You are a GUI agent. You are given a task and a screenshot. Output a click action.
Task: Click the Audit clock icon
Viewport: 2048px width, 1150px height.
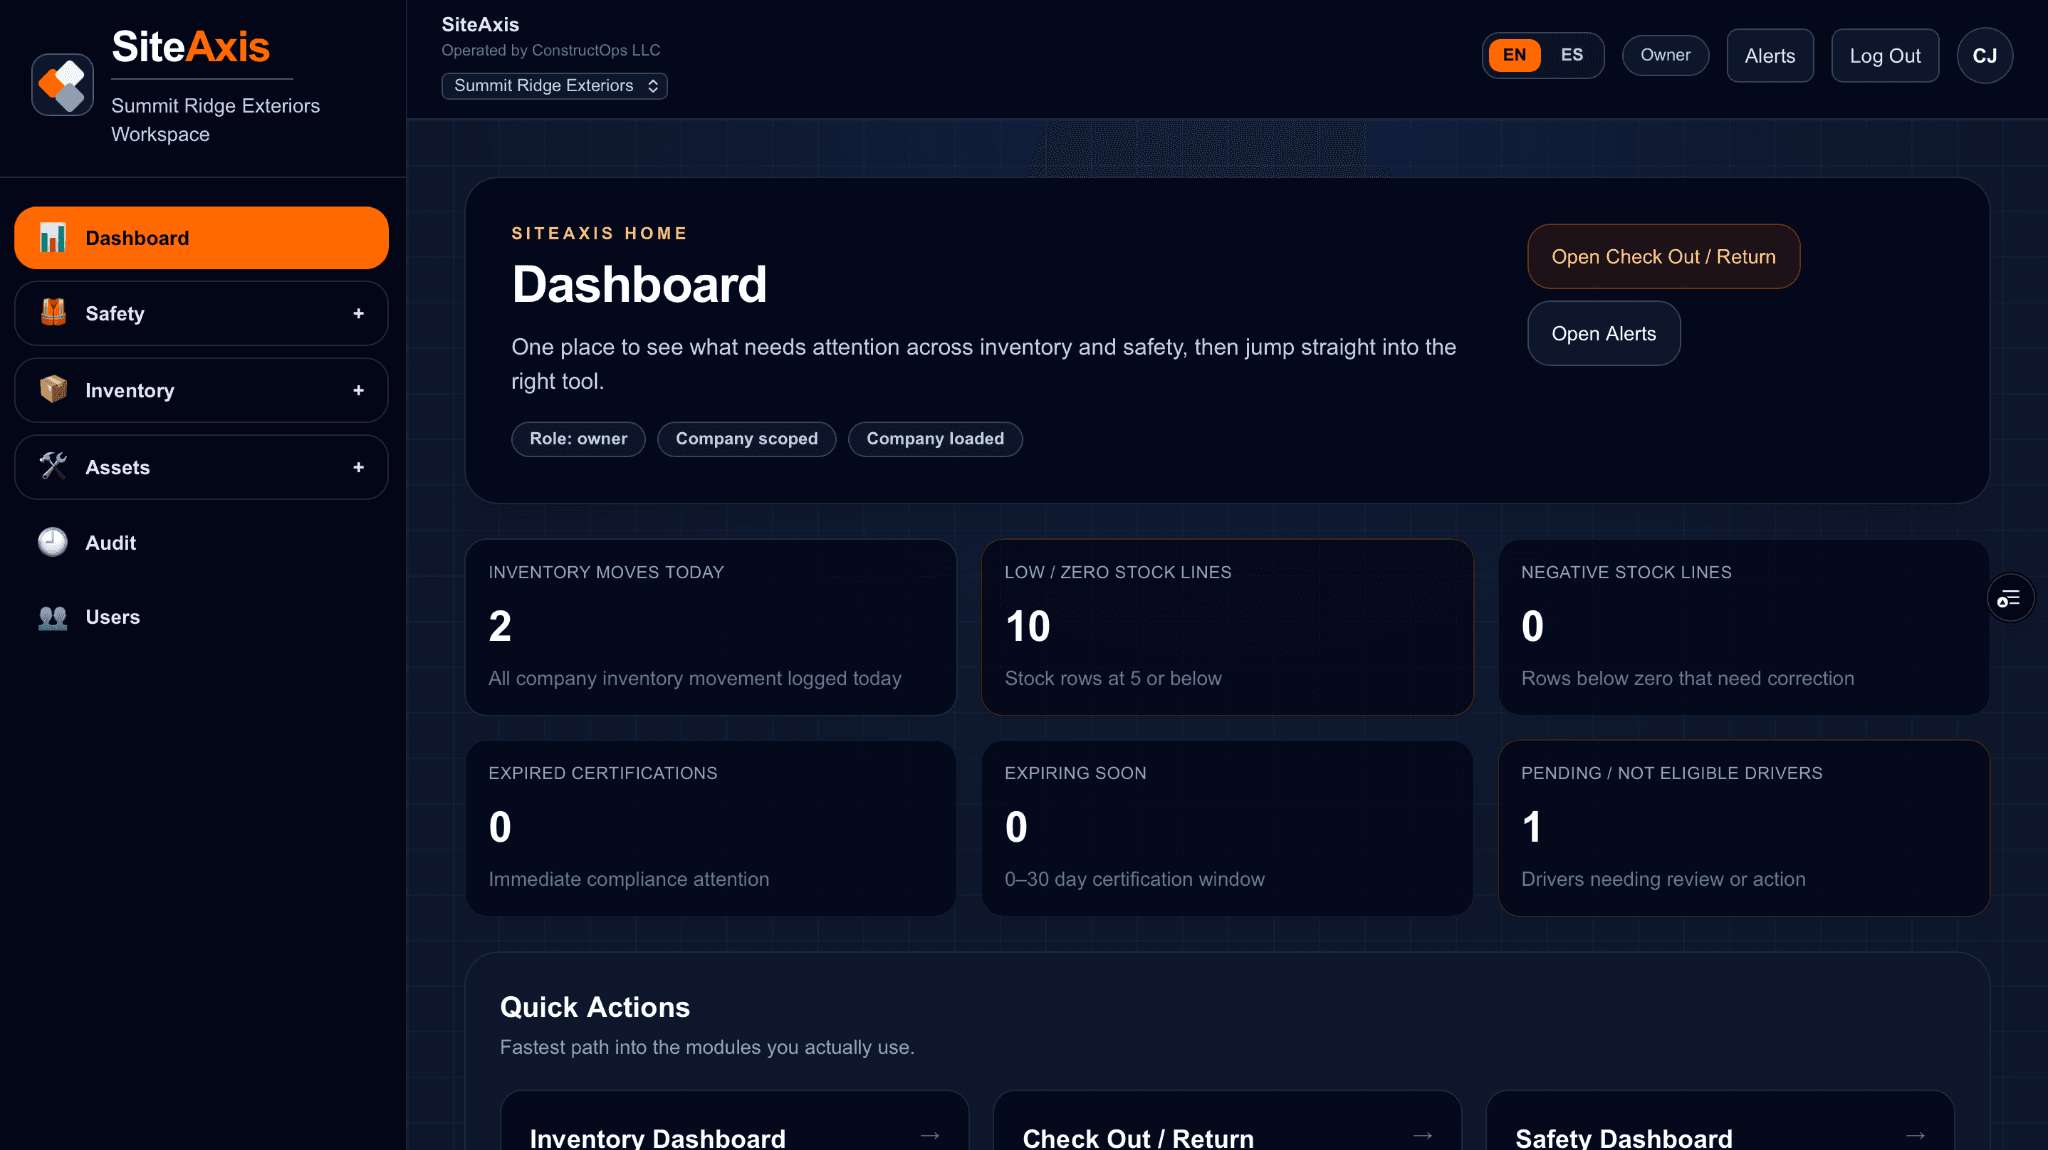coord(53,542)
